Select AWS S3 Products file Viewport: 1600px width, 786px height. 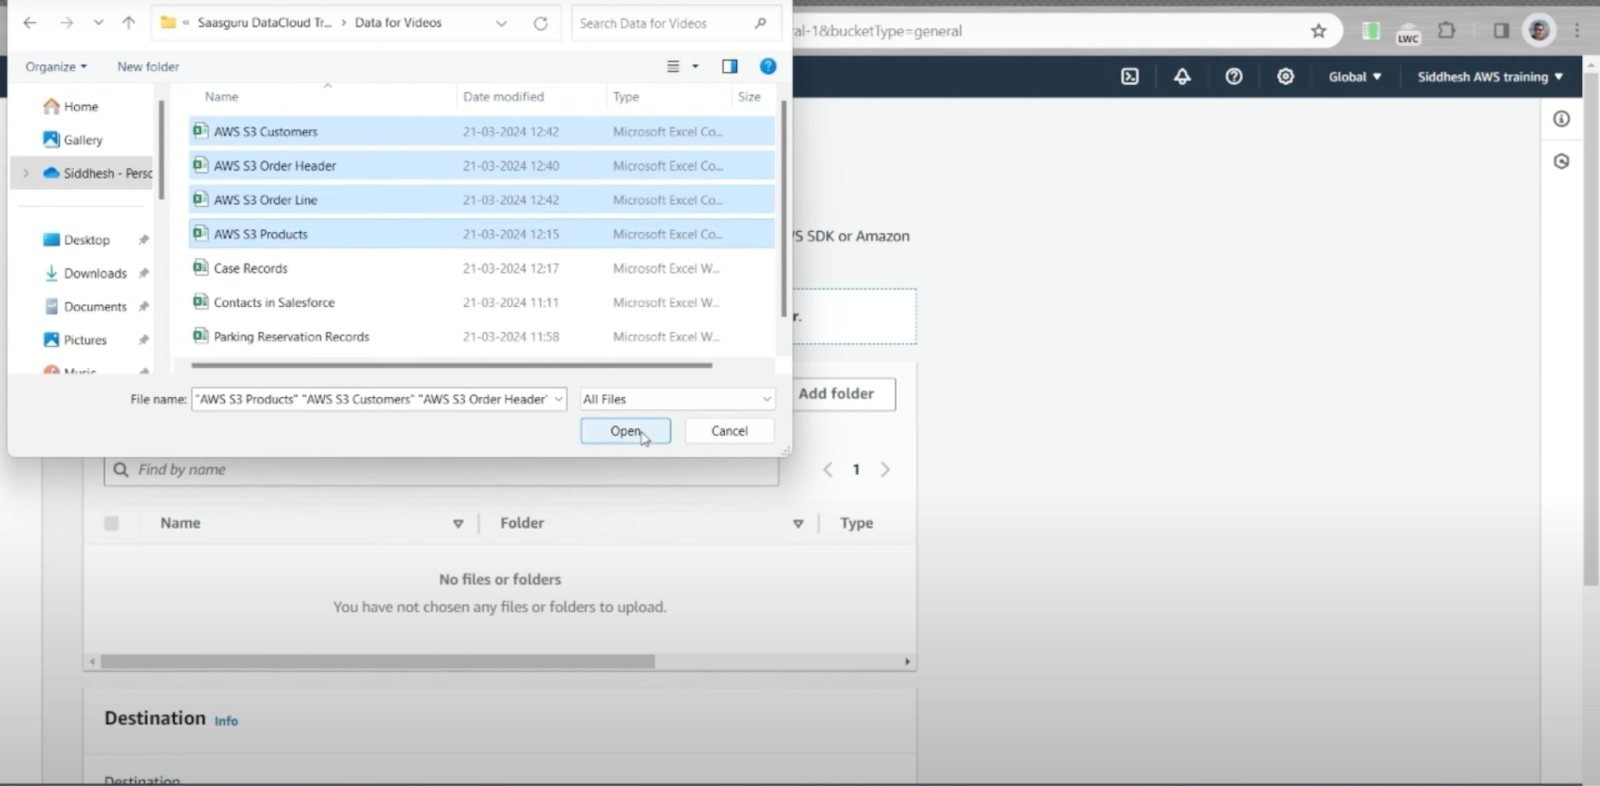click(x=481, y=234)
